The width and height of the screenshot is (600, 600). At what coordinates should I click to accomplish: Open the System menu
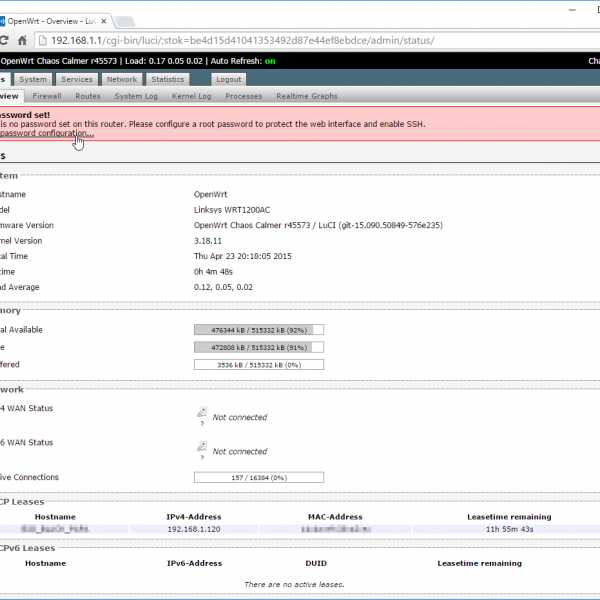tap(33, 79)
